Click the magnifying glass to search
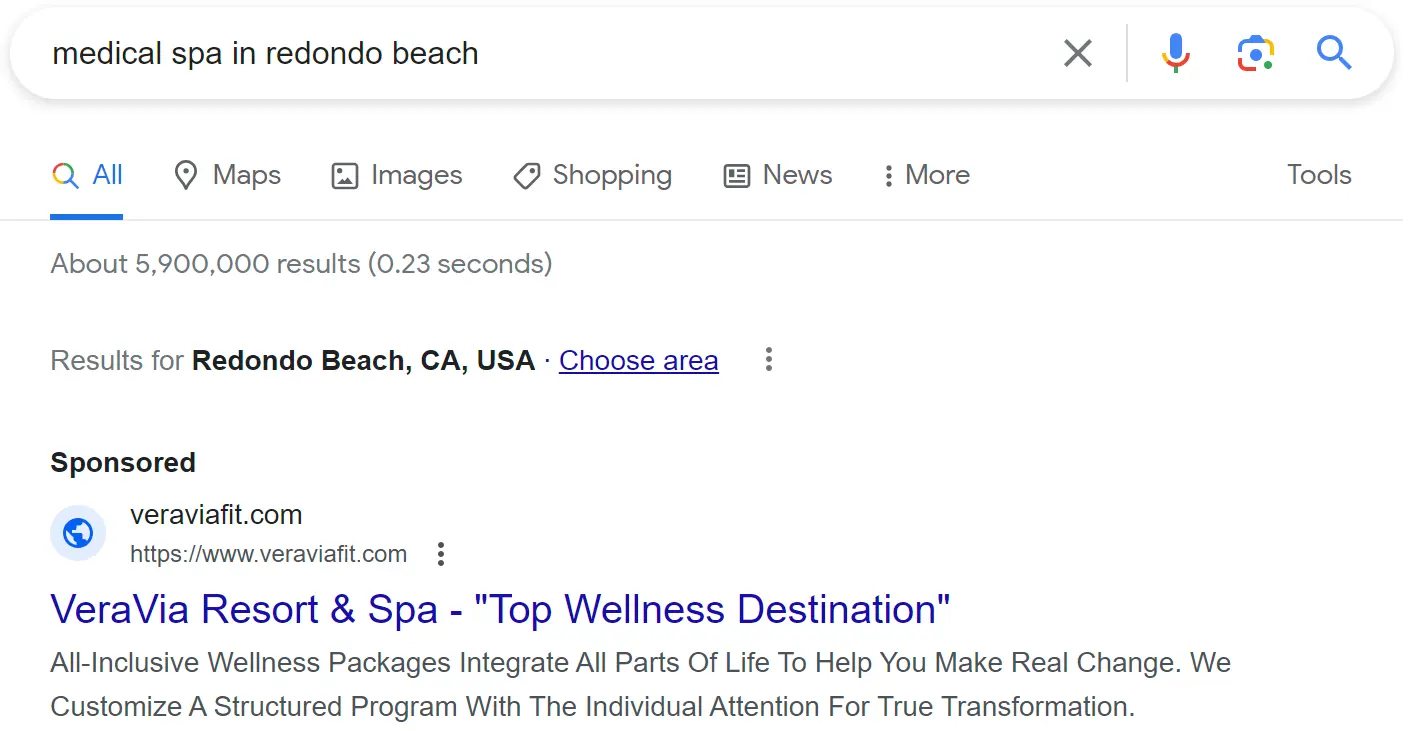Viewport: 1403px width, 731px height. 1334,53
